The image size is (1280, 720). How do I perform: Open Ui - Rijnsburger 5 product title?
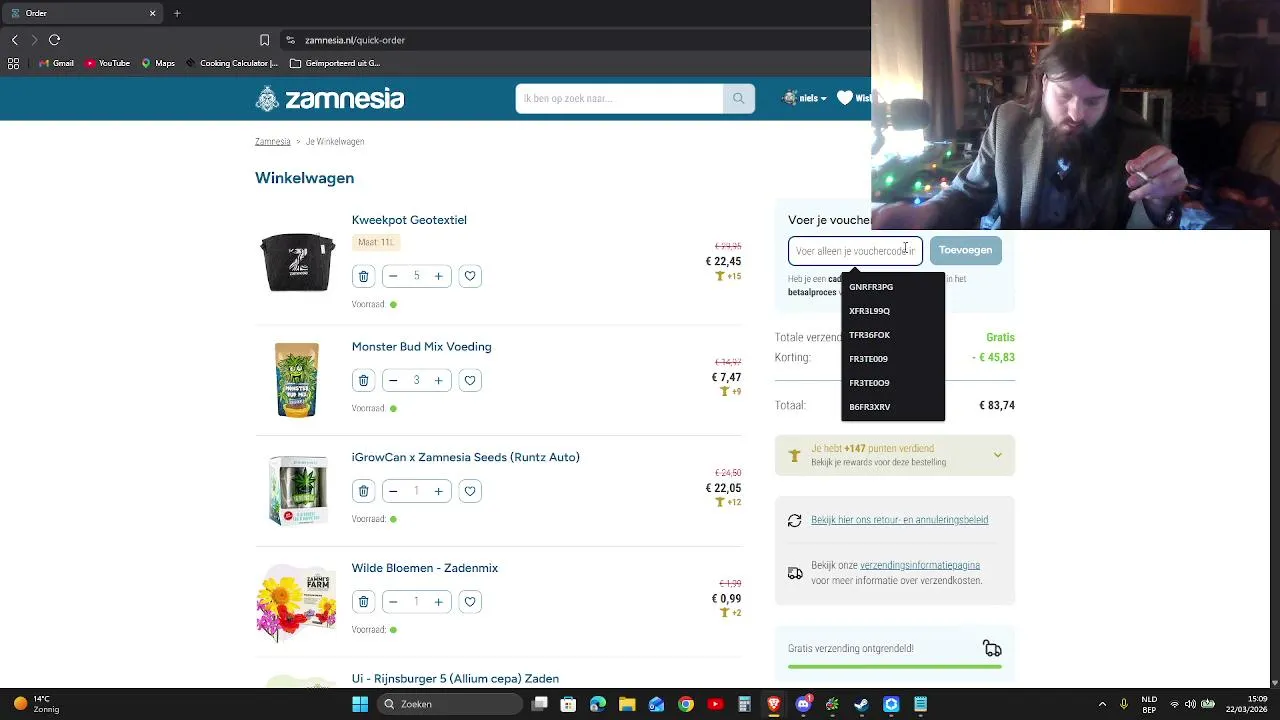(x=455, y=679)
